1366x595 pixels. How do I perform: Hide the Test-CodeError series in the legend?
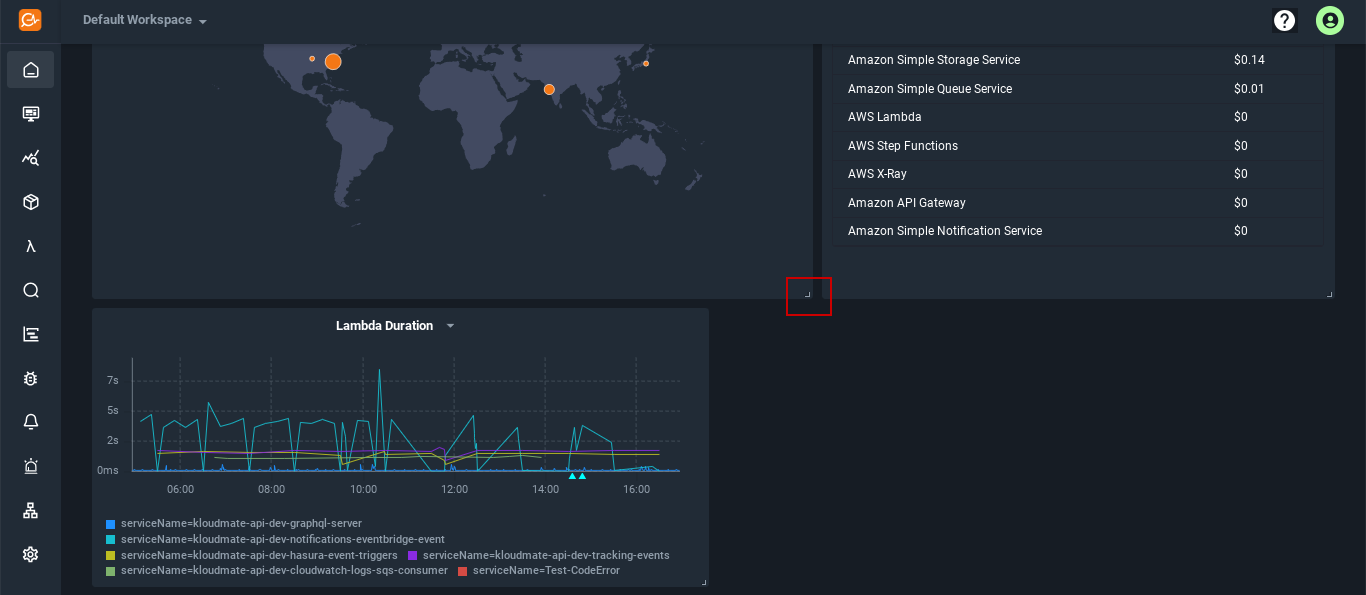pos(546,571)
